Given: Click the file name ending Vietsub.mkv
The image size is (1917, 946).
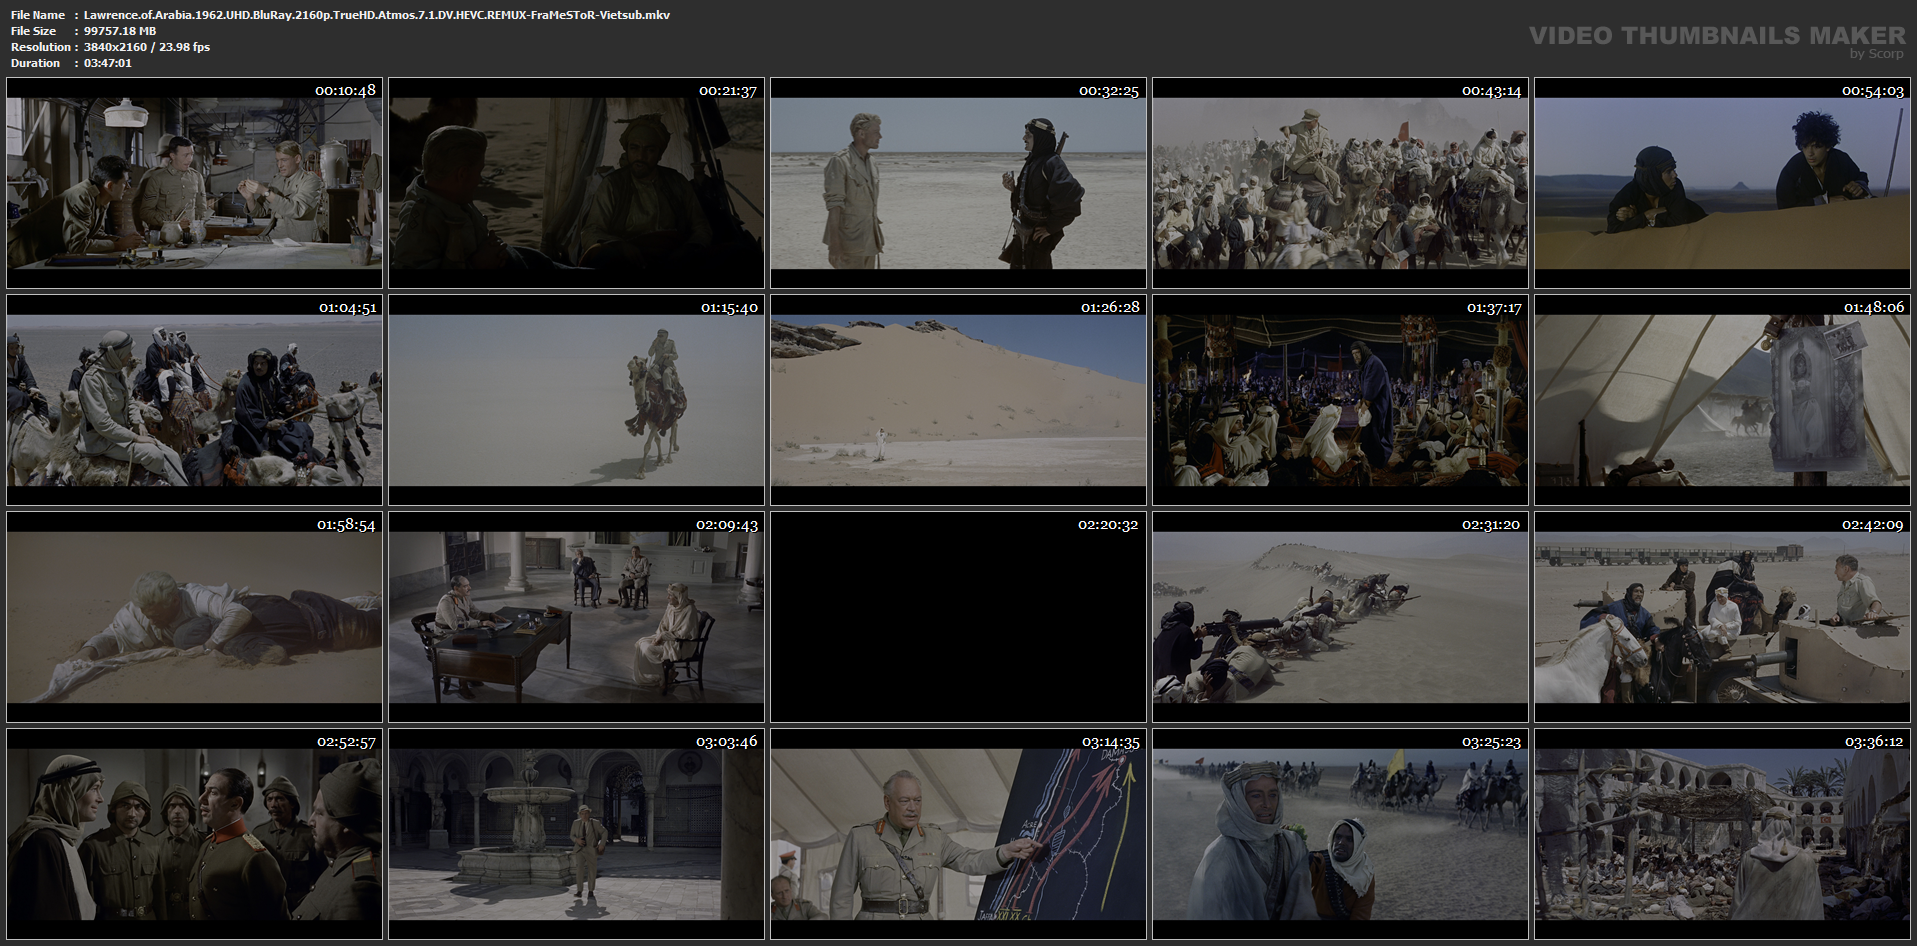Looking at the screenshot, I should (x=377, y=15).
